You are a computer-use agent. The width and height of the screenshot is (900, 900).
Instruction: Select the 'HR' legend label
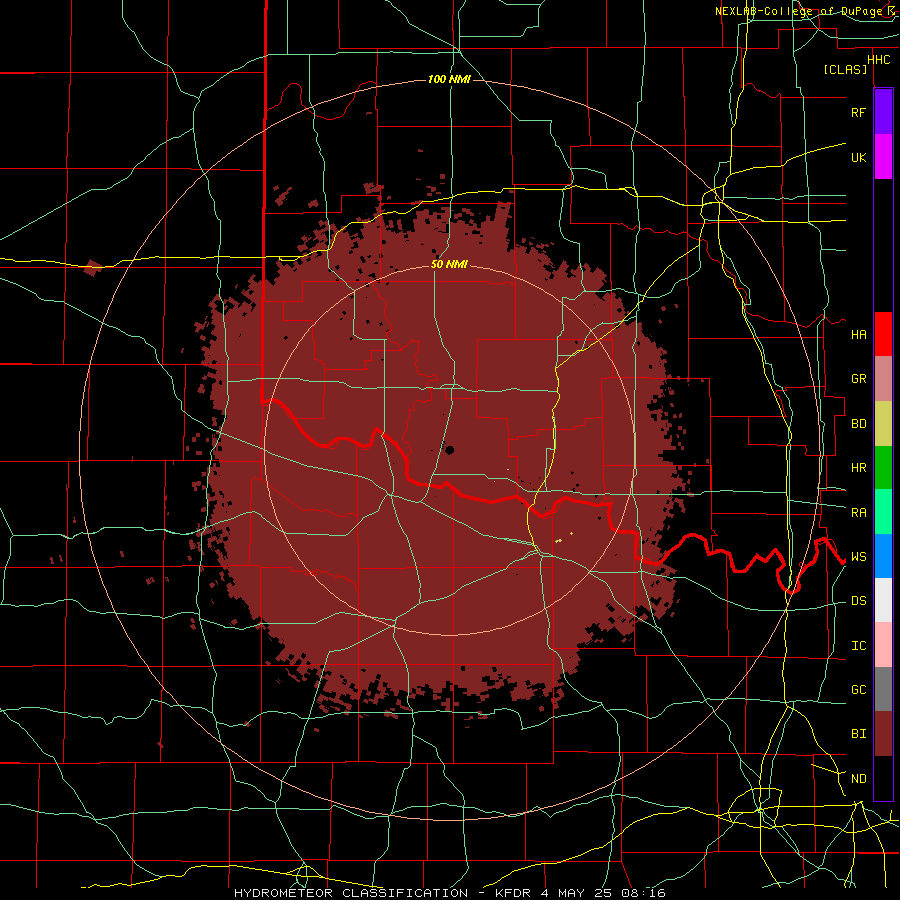(x=858, y=468)
